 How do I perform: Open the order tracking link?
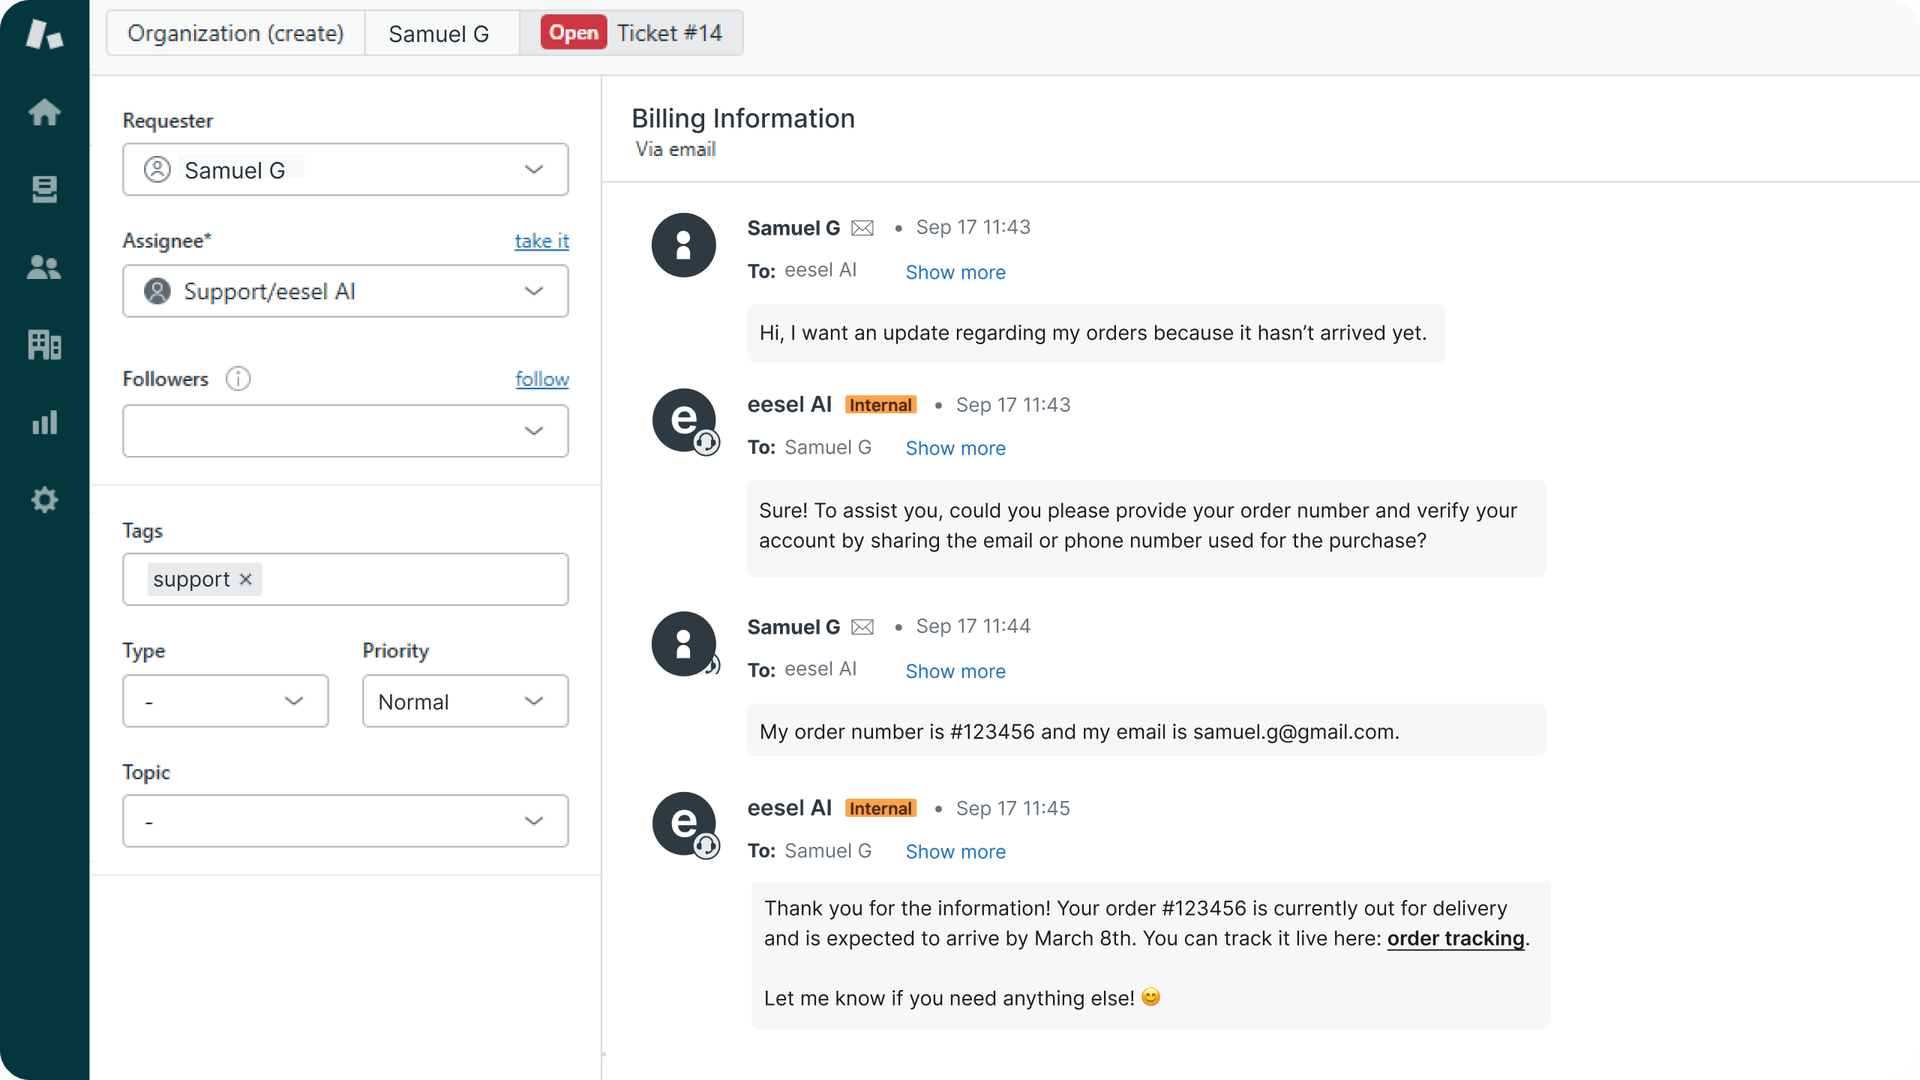click(1455, 938)
